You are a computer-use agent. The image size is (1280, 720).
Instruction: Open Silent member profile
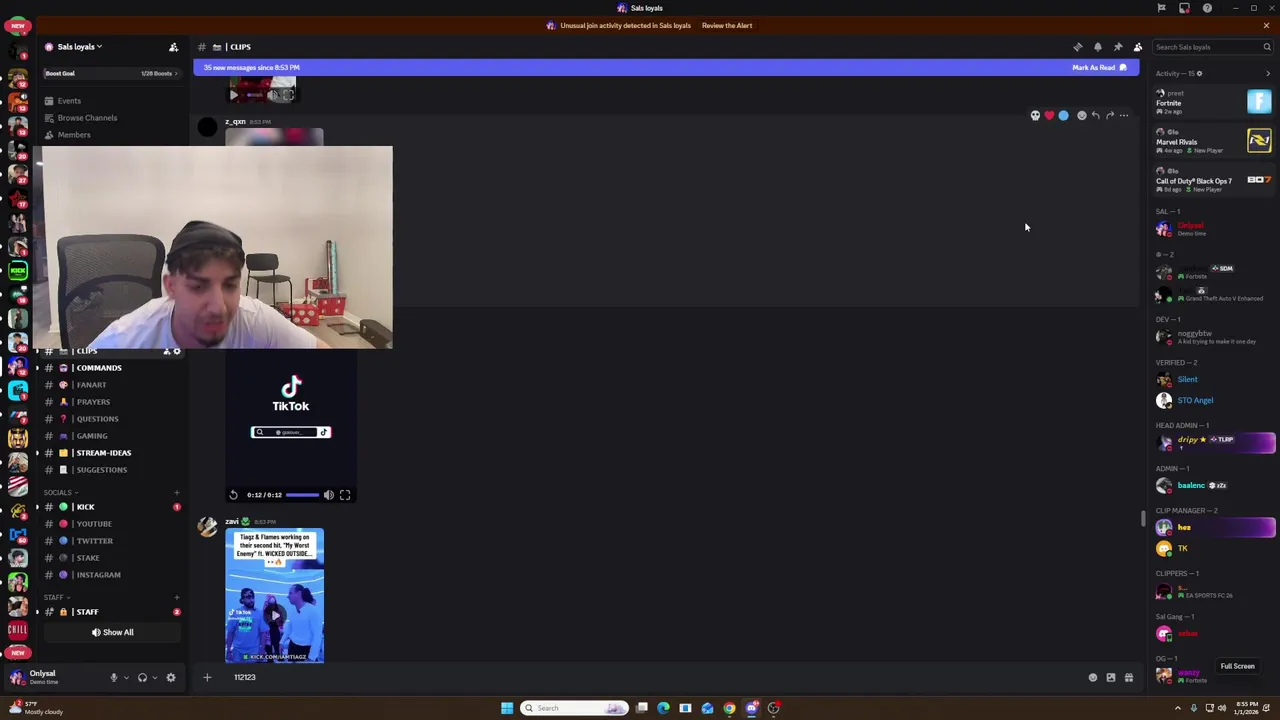(1212, 380)
